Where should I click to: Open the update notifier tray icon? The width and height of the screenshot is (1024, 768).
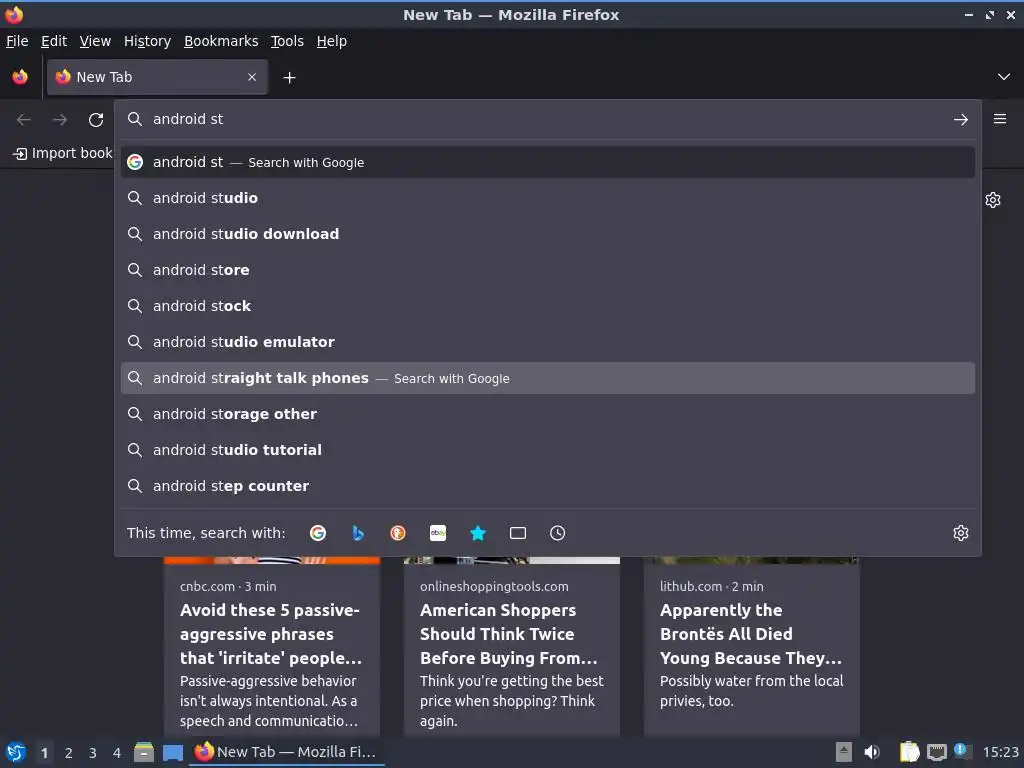tap(961, 751)
